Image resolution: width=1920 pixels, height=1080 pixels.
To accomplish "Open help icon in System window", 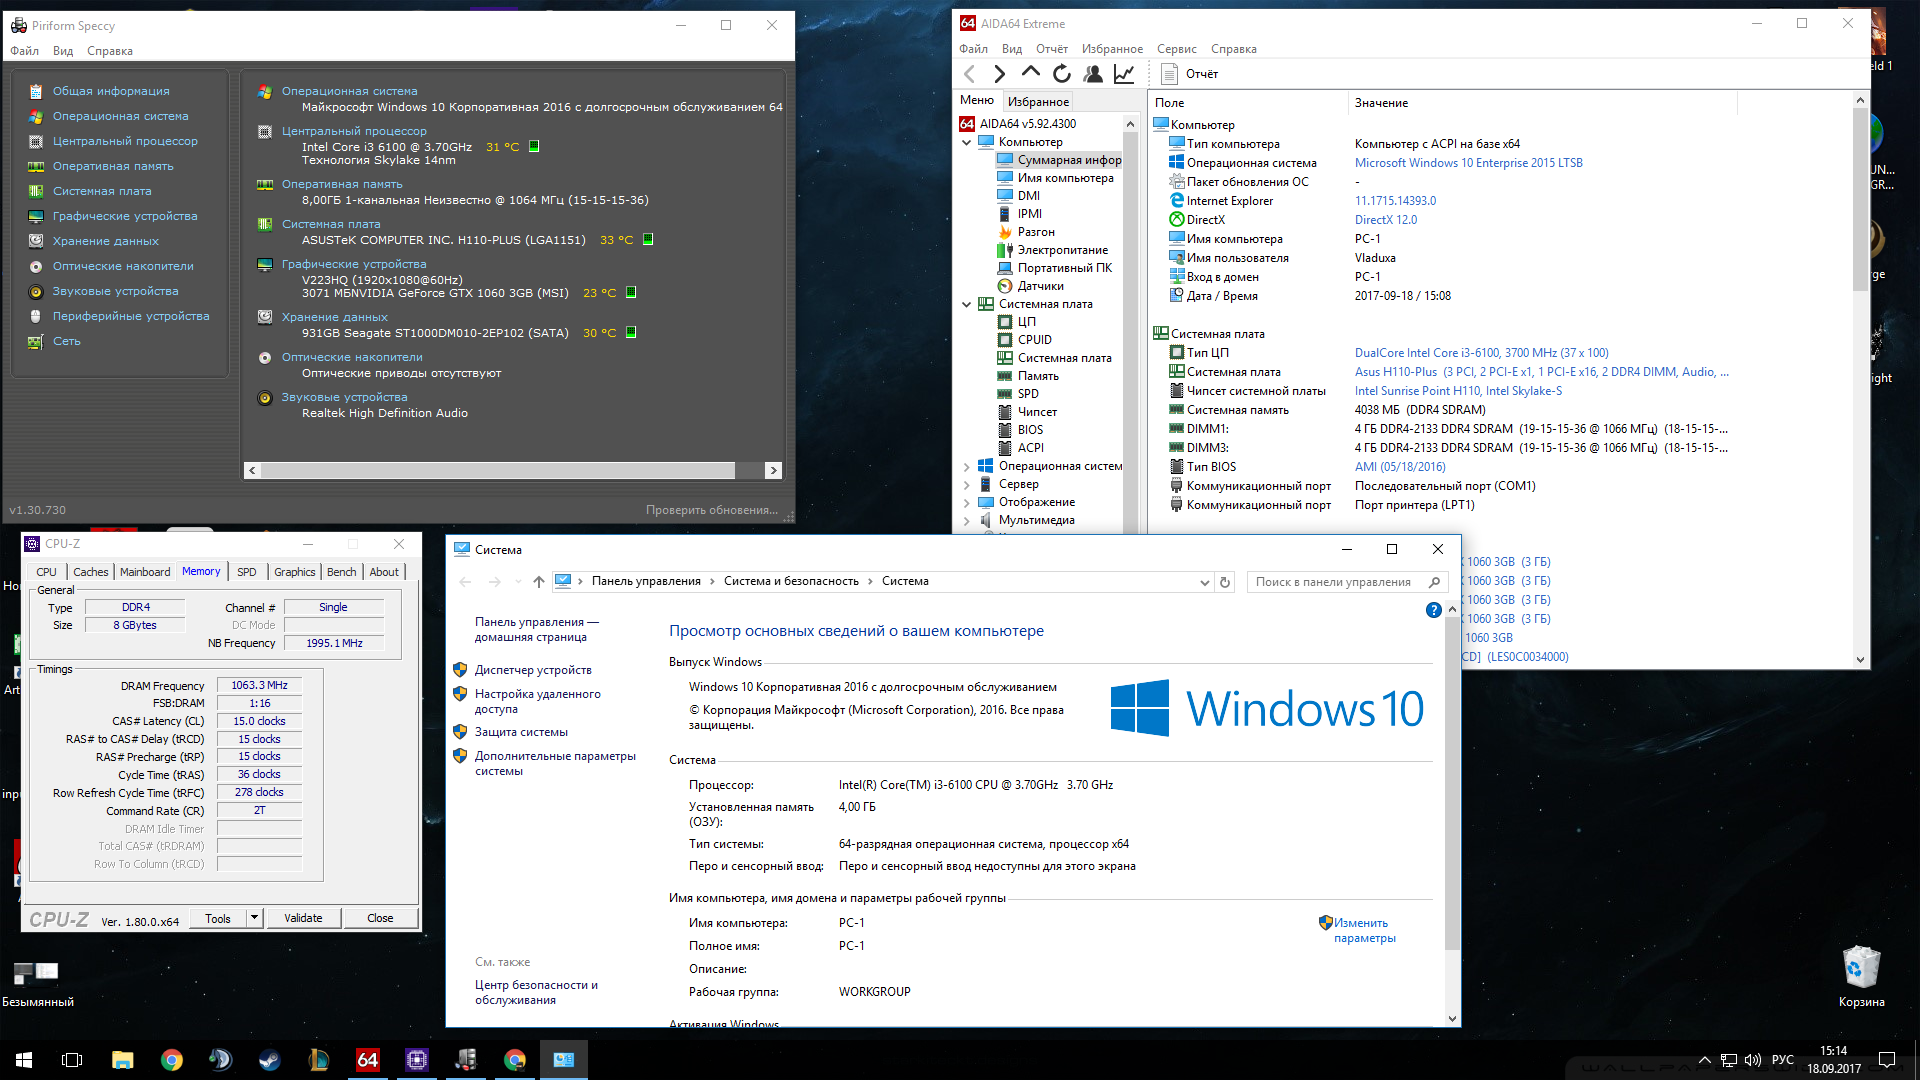I will point(1433,610).
